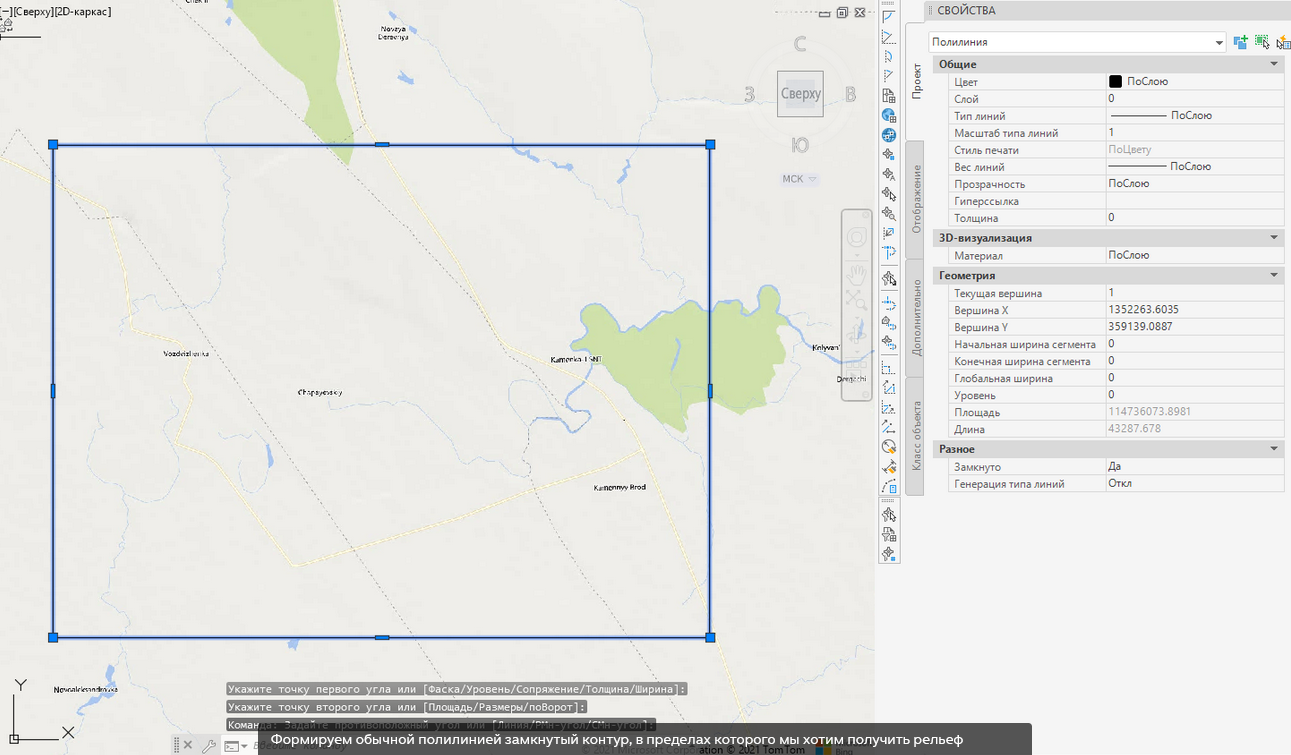Screen dimensions: 1291x755
Task: Click the Zoom Extents navigation bar icon
Action: [x=857, y=300]
